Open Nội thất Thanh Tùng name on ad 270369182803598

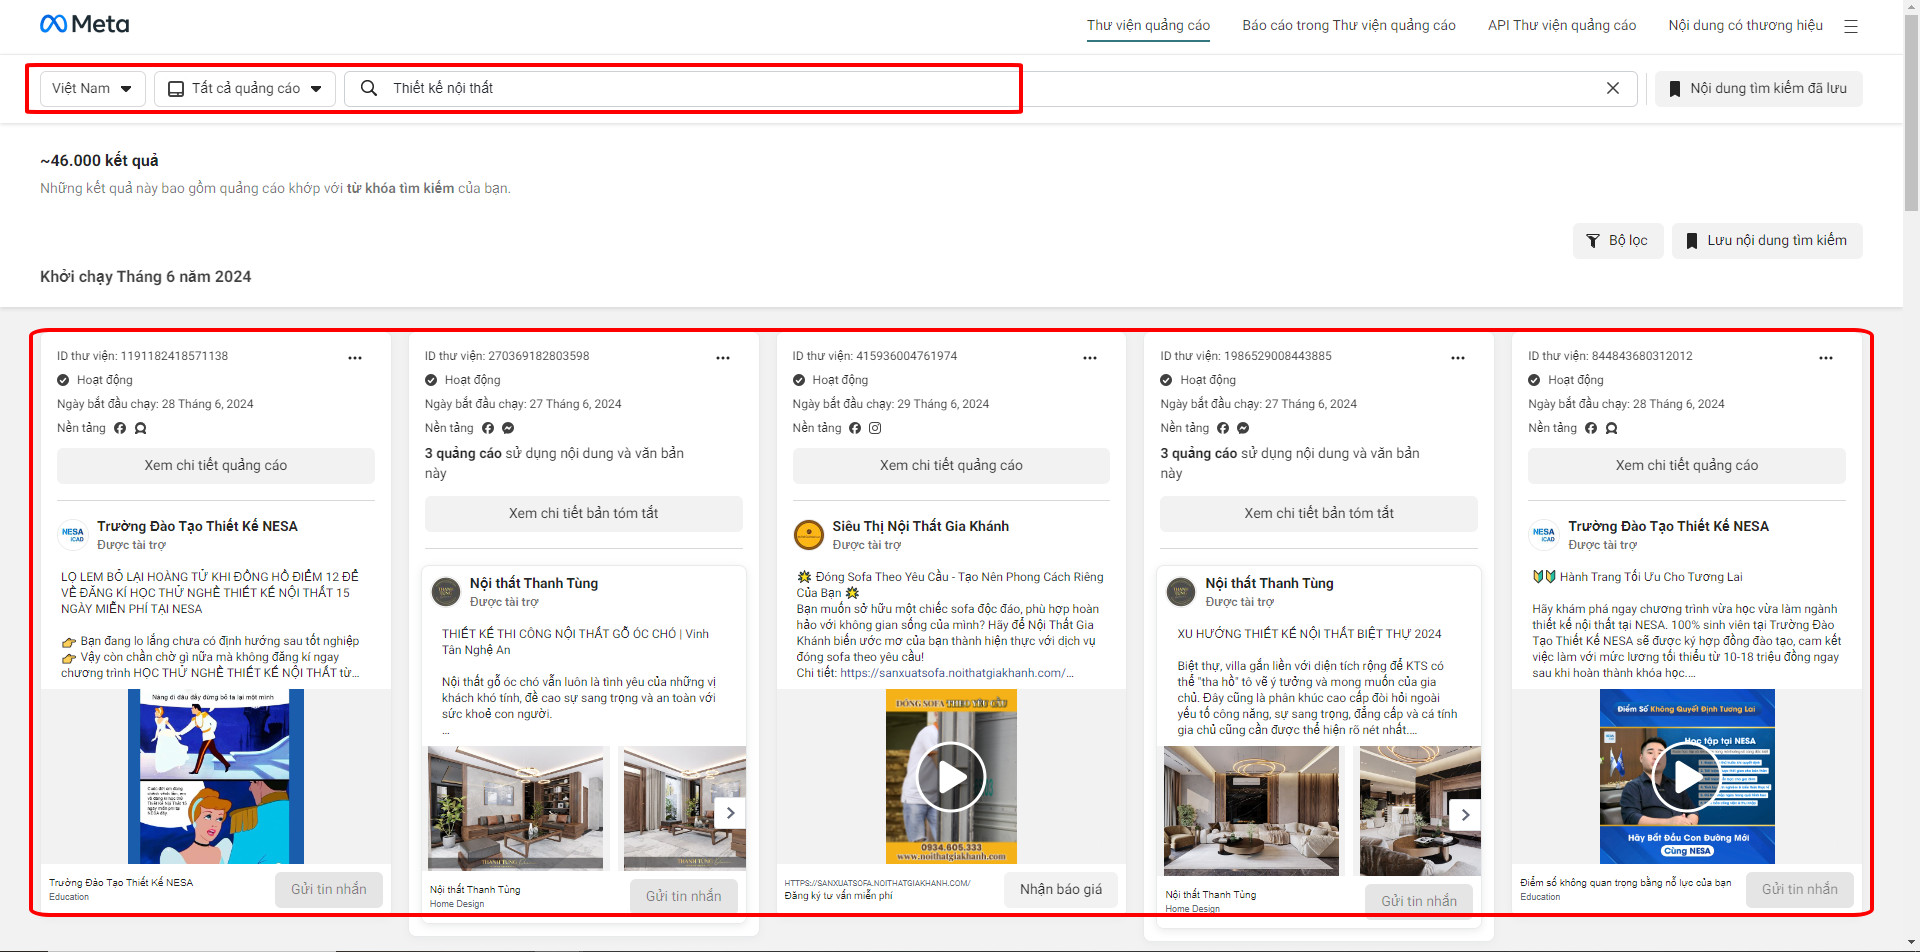click(x=534, y=583)
